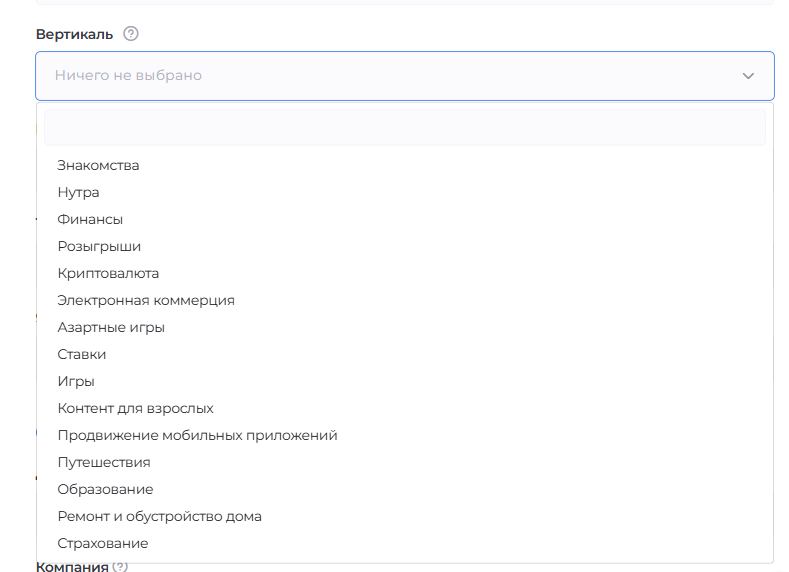Choose Электронная коммерция option

click(x=146, y=300)
